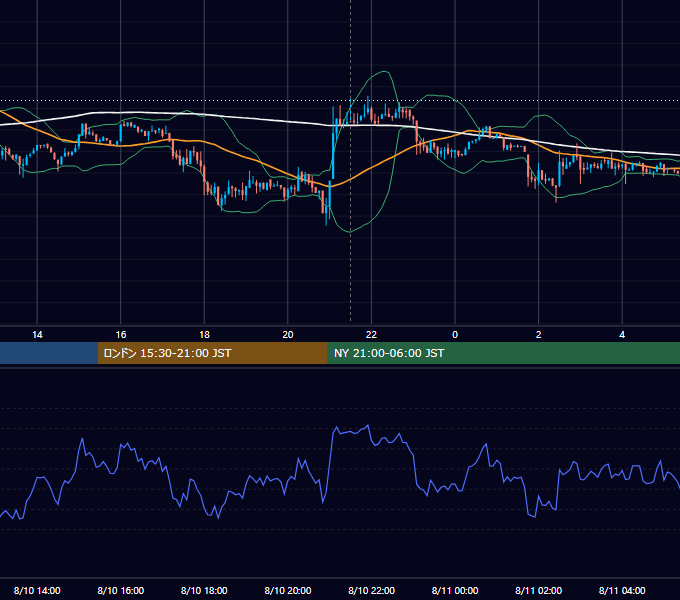Click the 8/10 16:00 date label
680x600 pixels.
click(x=121, y=590)
